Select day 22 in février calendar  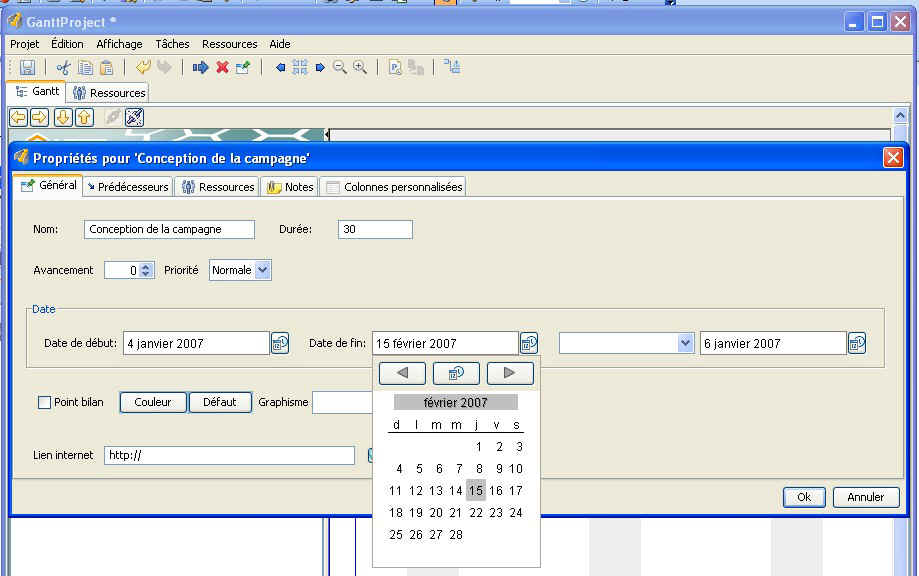point(476,513)
